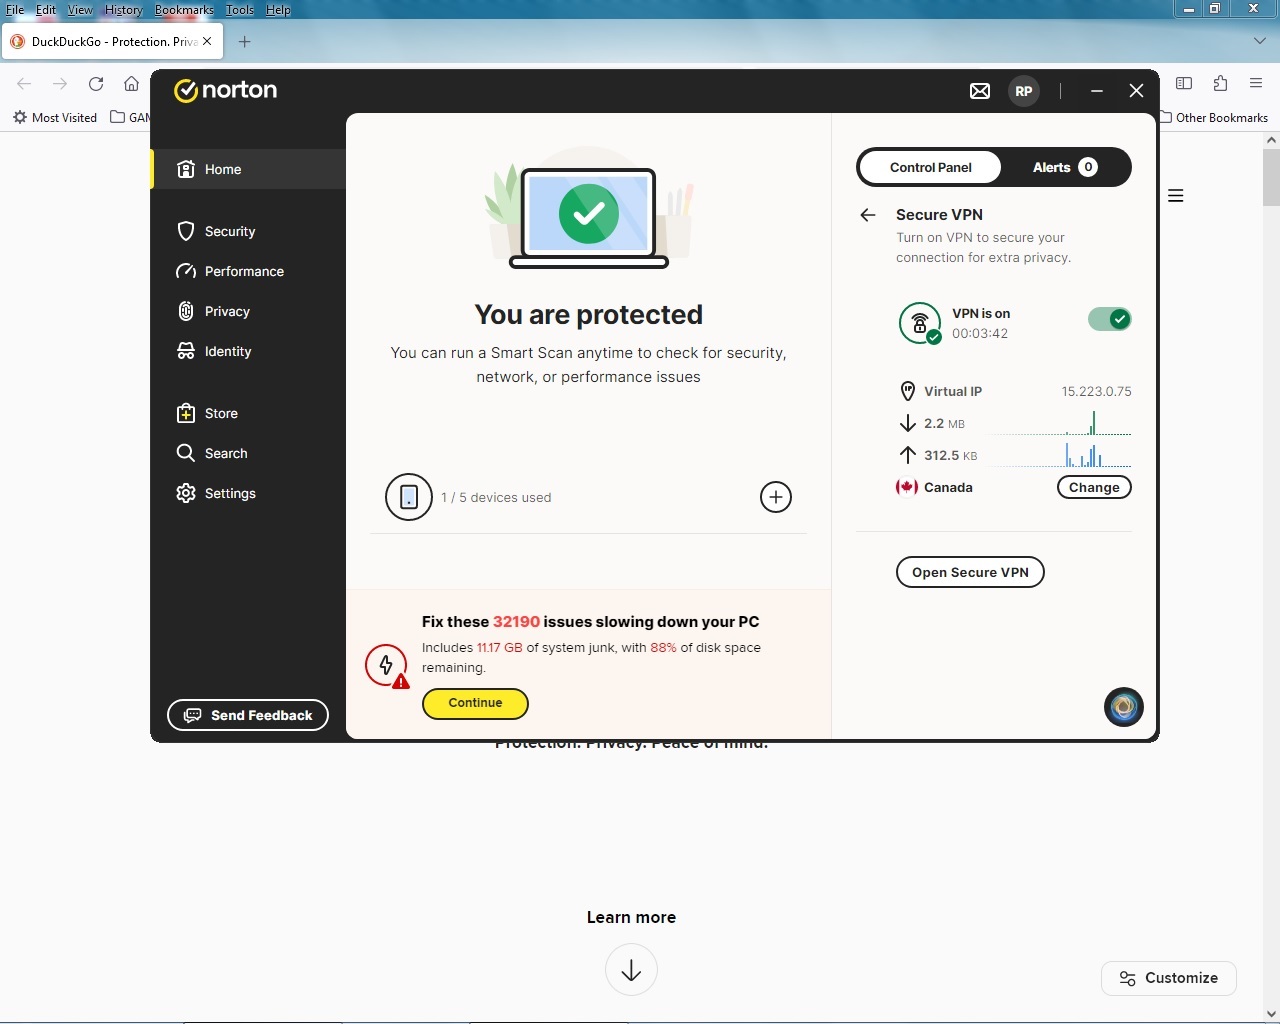Click the add device plus icon

775,497
